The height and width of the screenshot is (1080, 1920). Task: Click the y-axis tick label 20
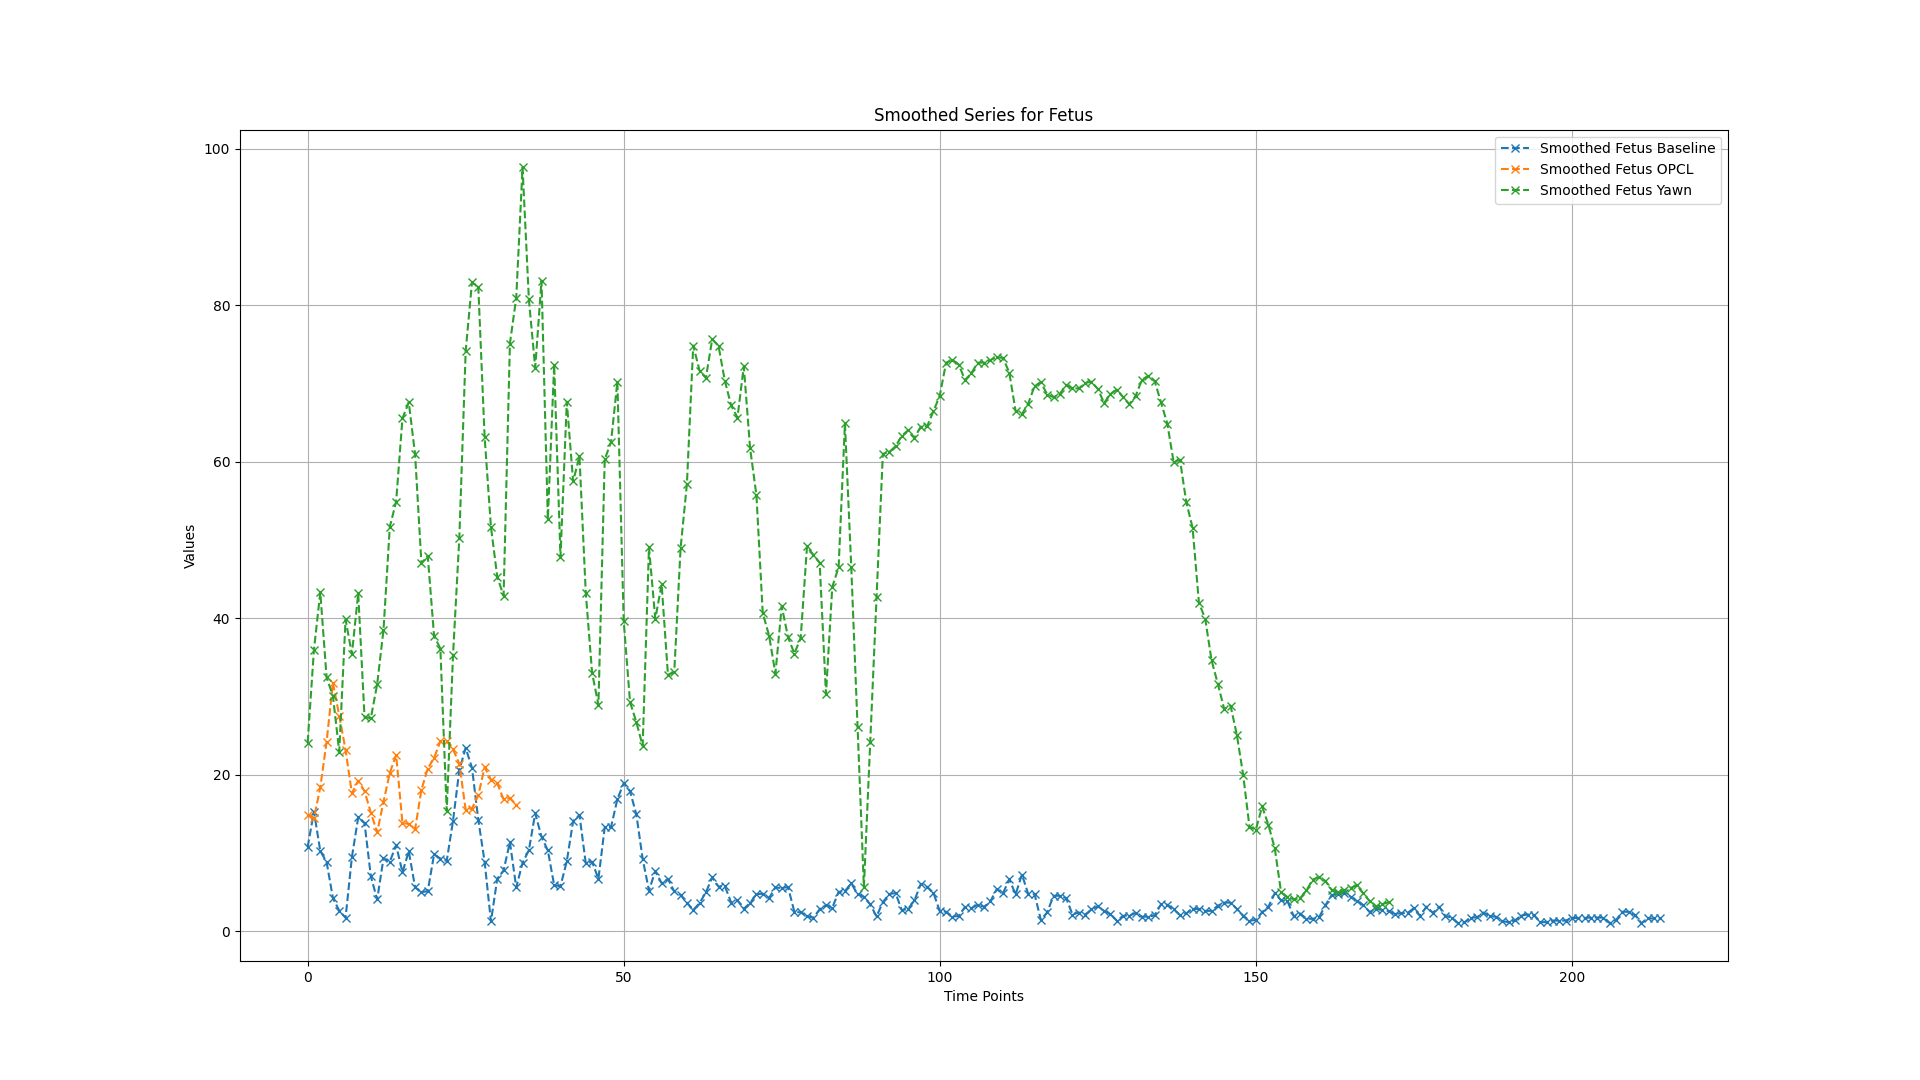point(220,775)
